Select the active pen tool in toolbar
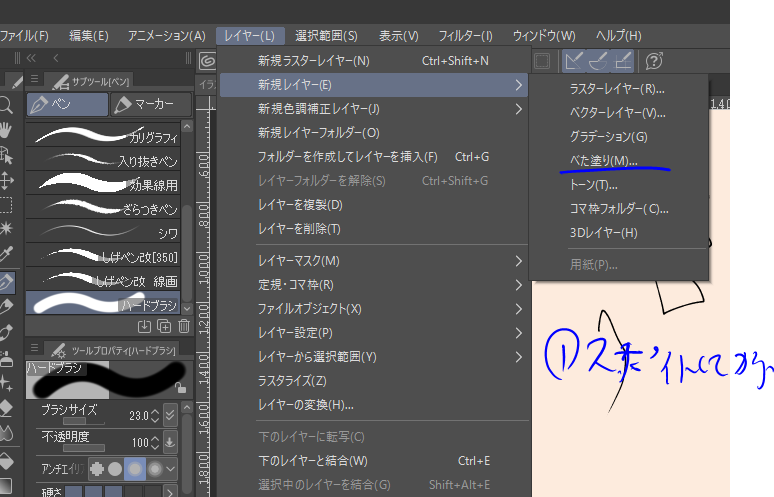 [x=7, y=282]
